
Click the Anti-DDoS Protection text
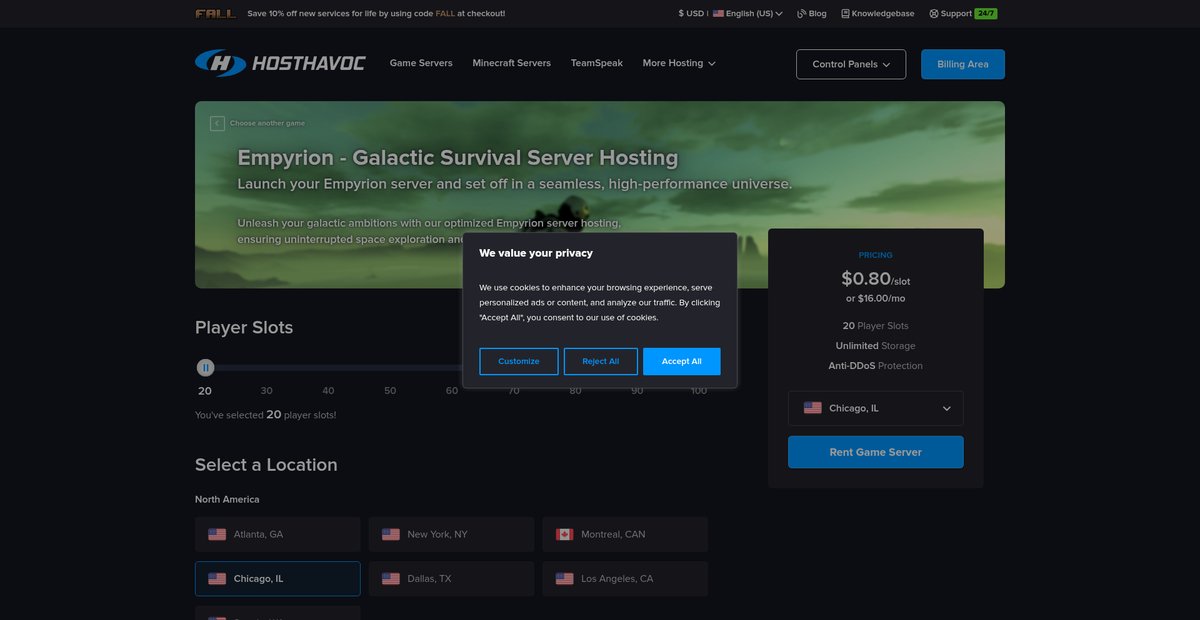click(x=876, y=366)
